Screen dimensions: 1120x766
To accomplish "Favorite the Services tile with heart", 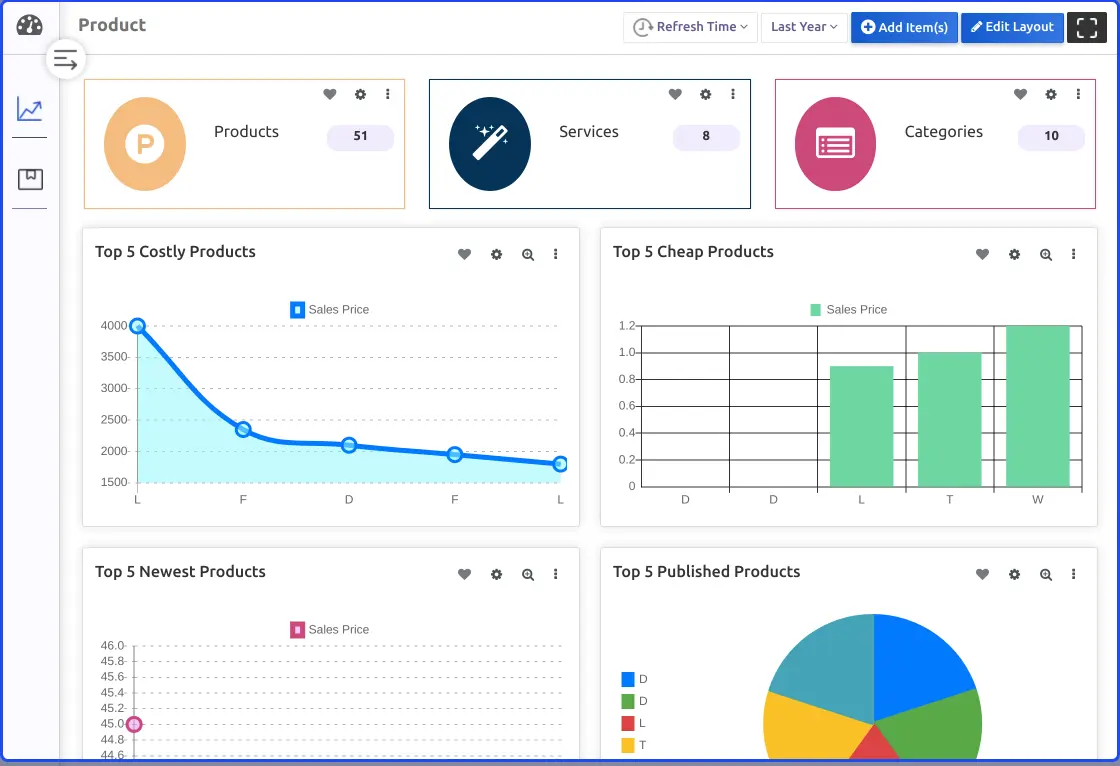I will pos(675,94).
